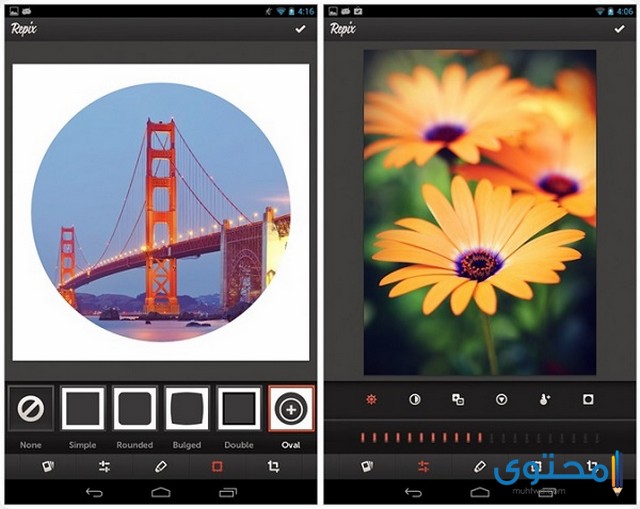The image size is (640, 509).
Task: Set the brightness tick slider level
Action: click(x=480, y=438)
